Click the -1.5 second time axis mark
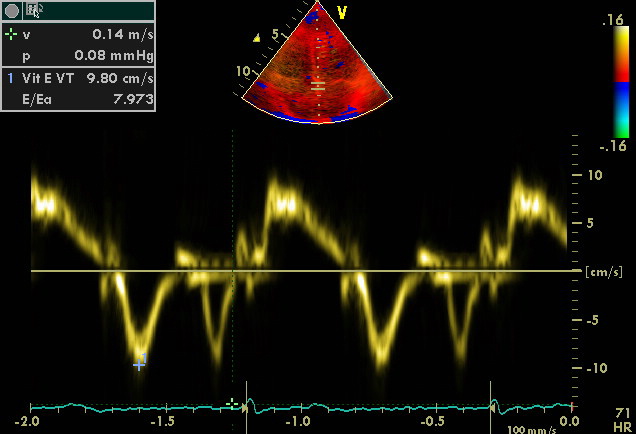This screenshot has width=636, height=434. (x=162, y=422)
